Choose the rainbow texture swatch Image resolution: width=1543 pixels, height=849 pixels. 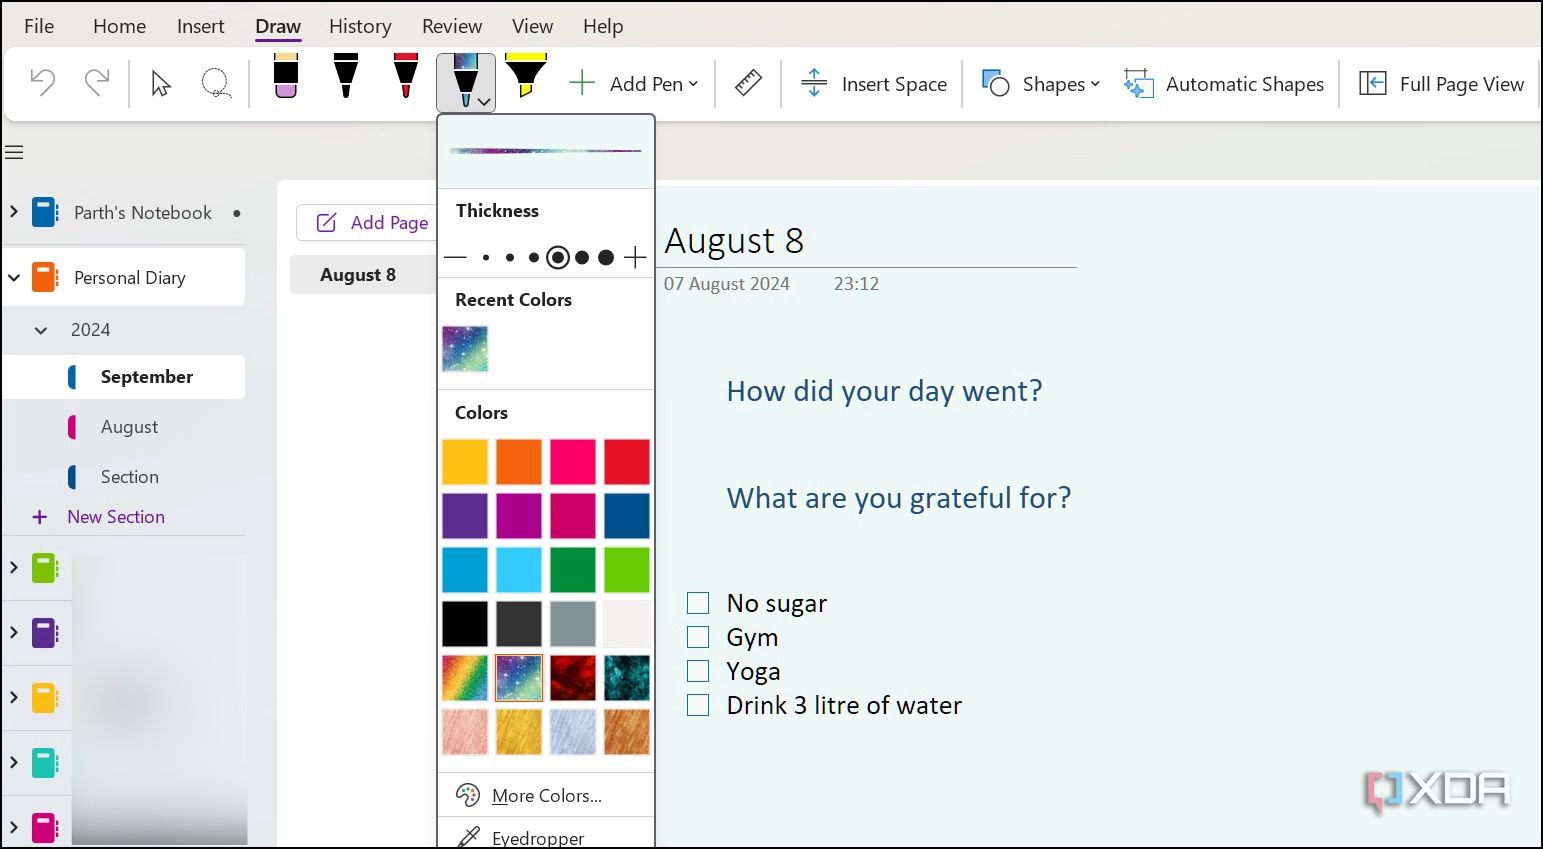click(465, 678)
